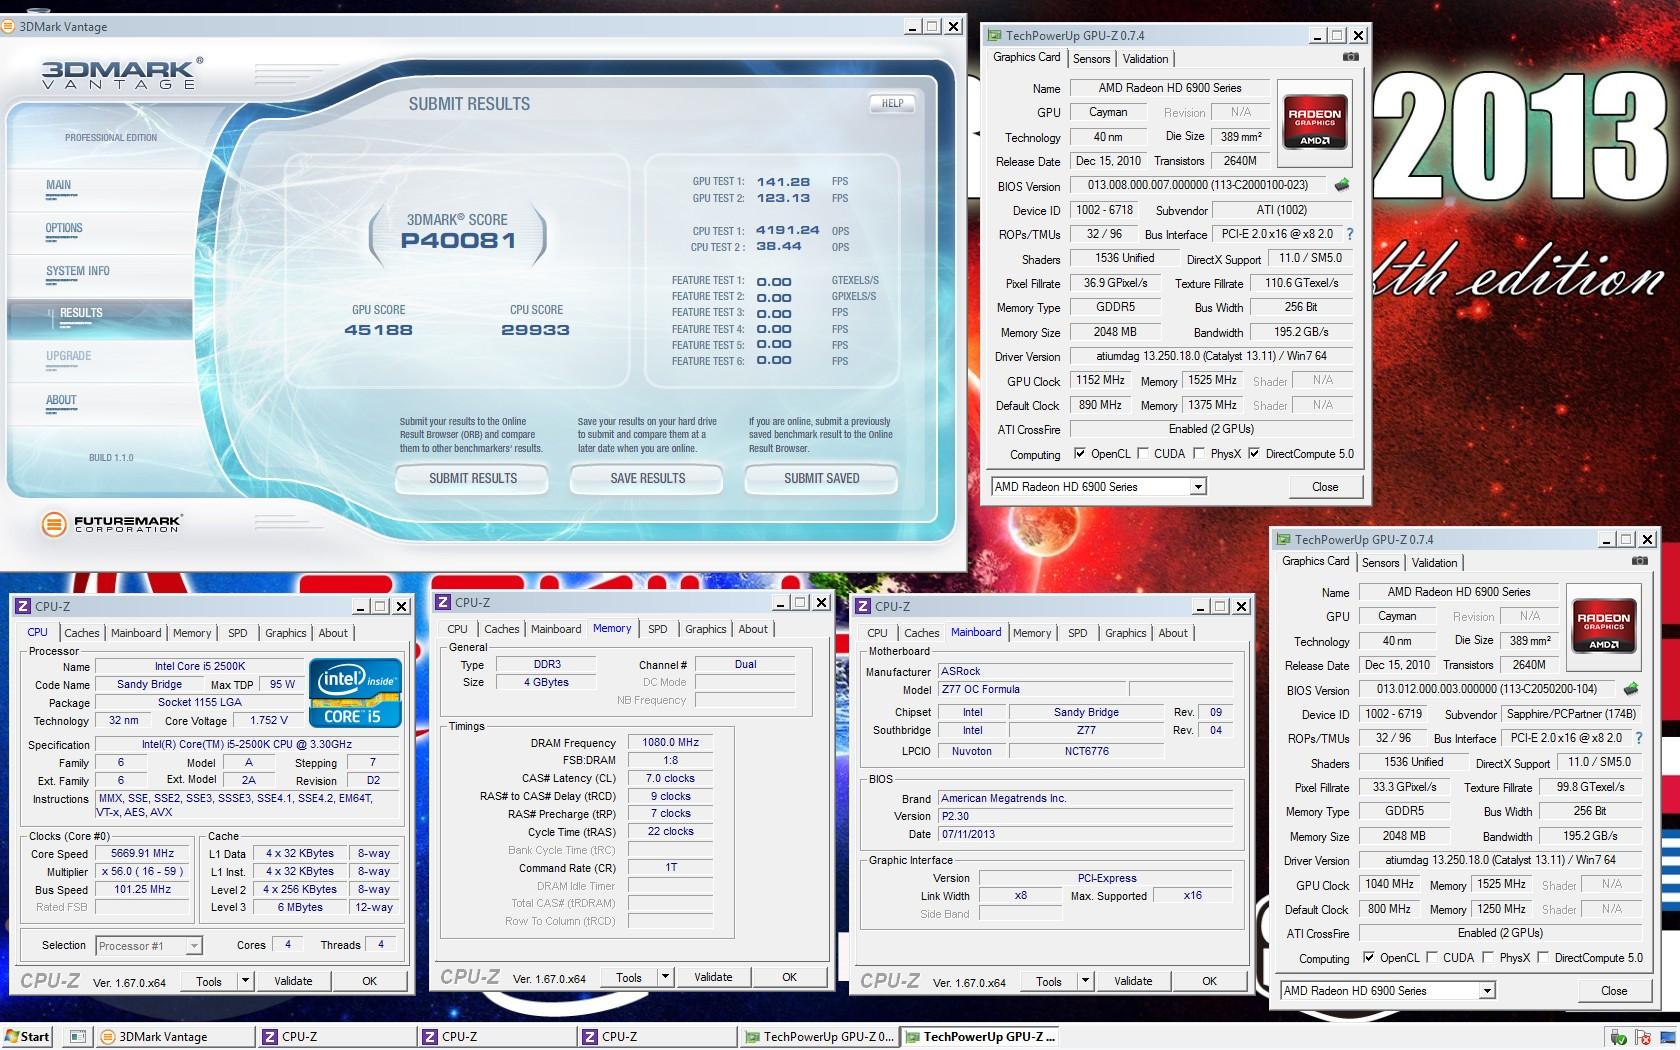
Task: Click the Save Results button
Action: click(x=648, y=479)
